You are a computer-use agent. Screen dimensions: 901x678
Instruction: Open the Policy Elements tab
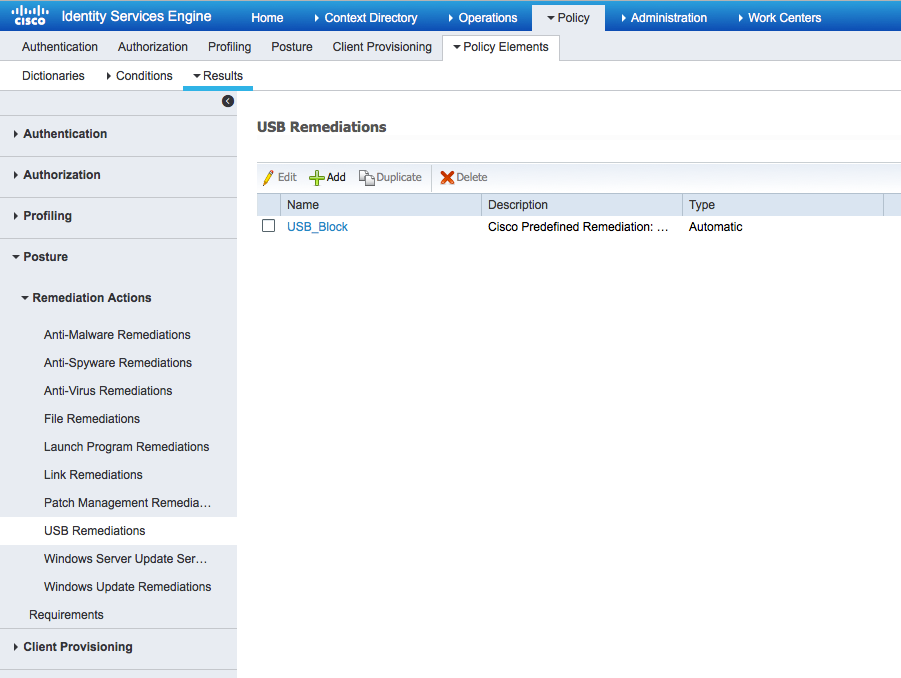click(x=501, y=47)
